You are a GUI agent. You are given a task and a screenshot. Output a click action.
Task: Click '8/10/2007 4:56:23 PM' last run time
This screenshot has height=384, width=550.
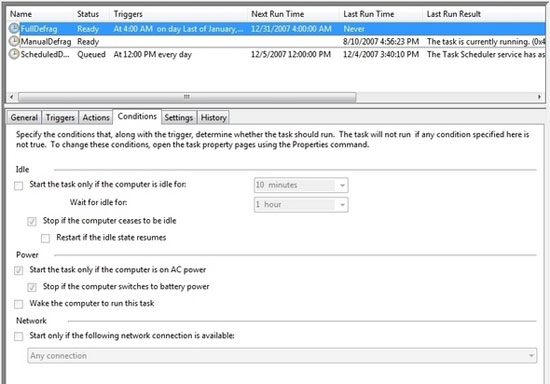pos(381,42)
